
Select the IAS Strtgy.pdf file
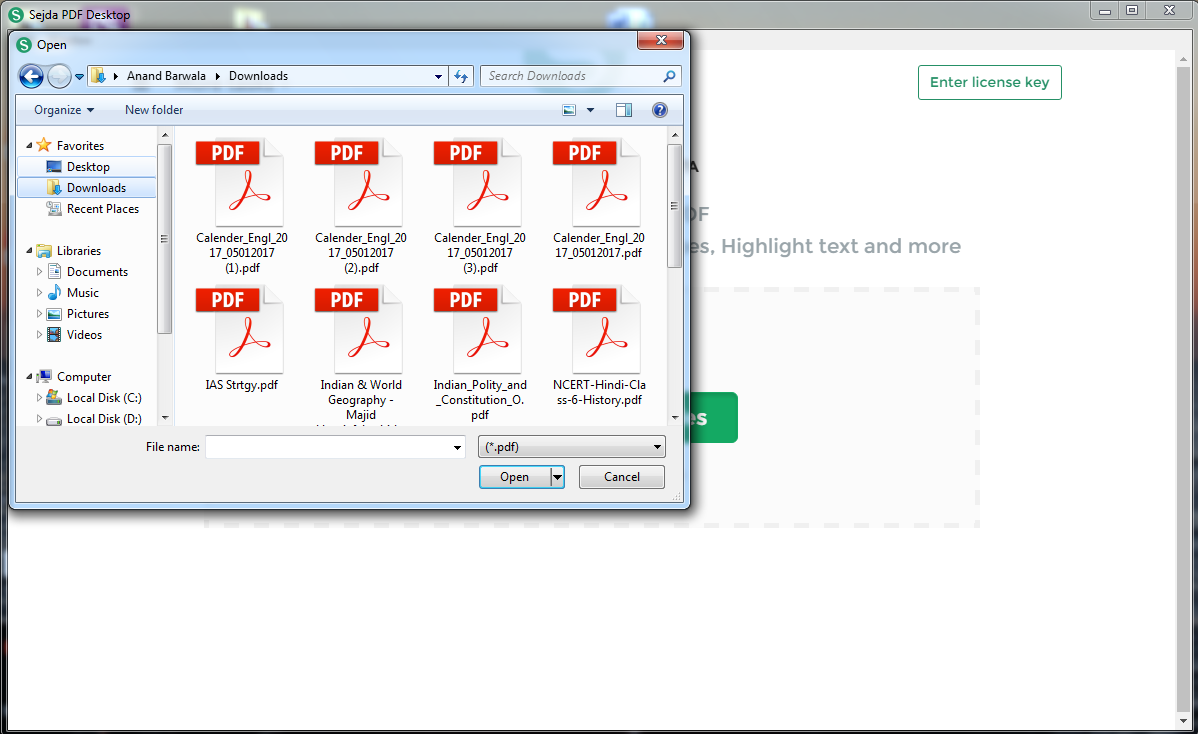(241, 339)
